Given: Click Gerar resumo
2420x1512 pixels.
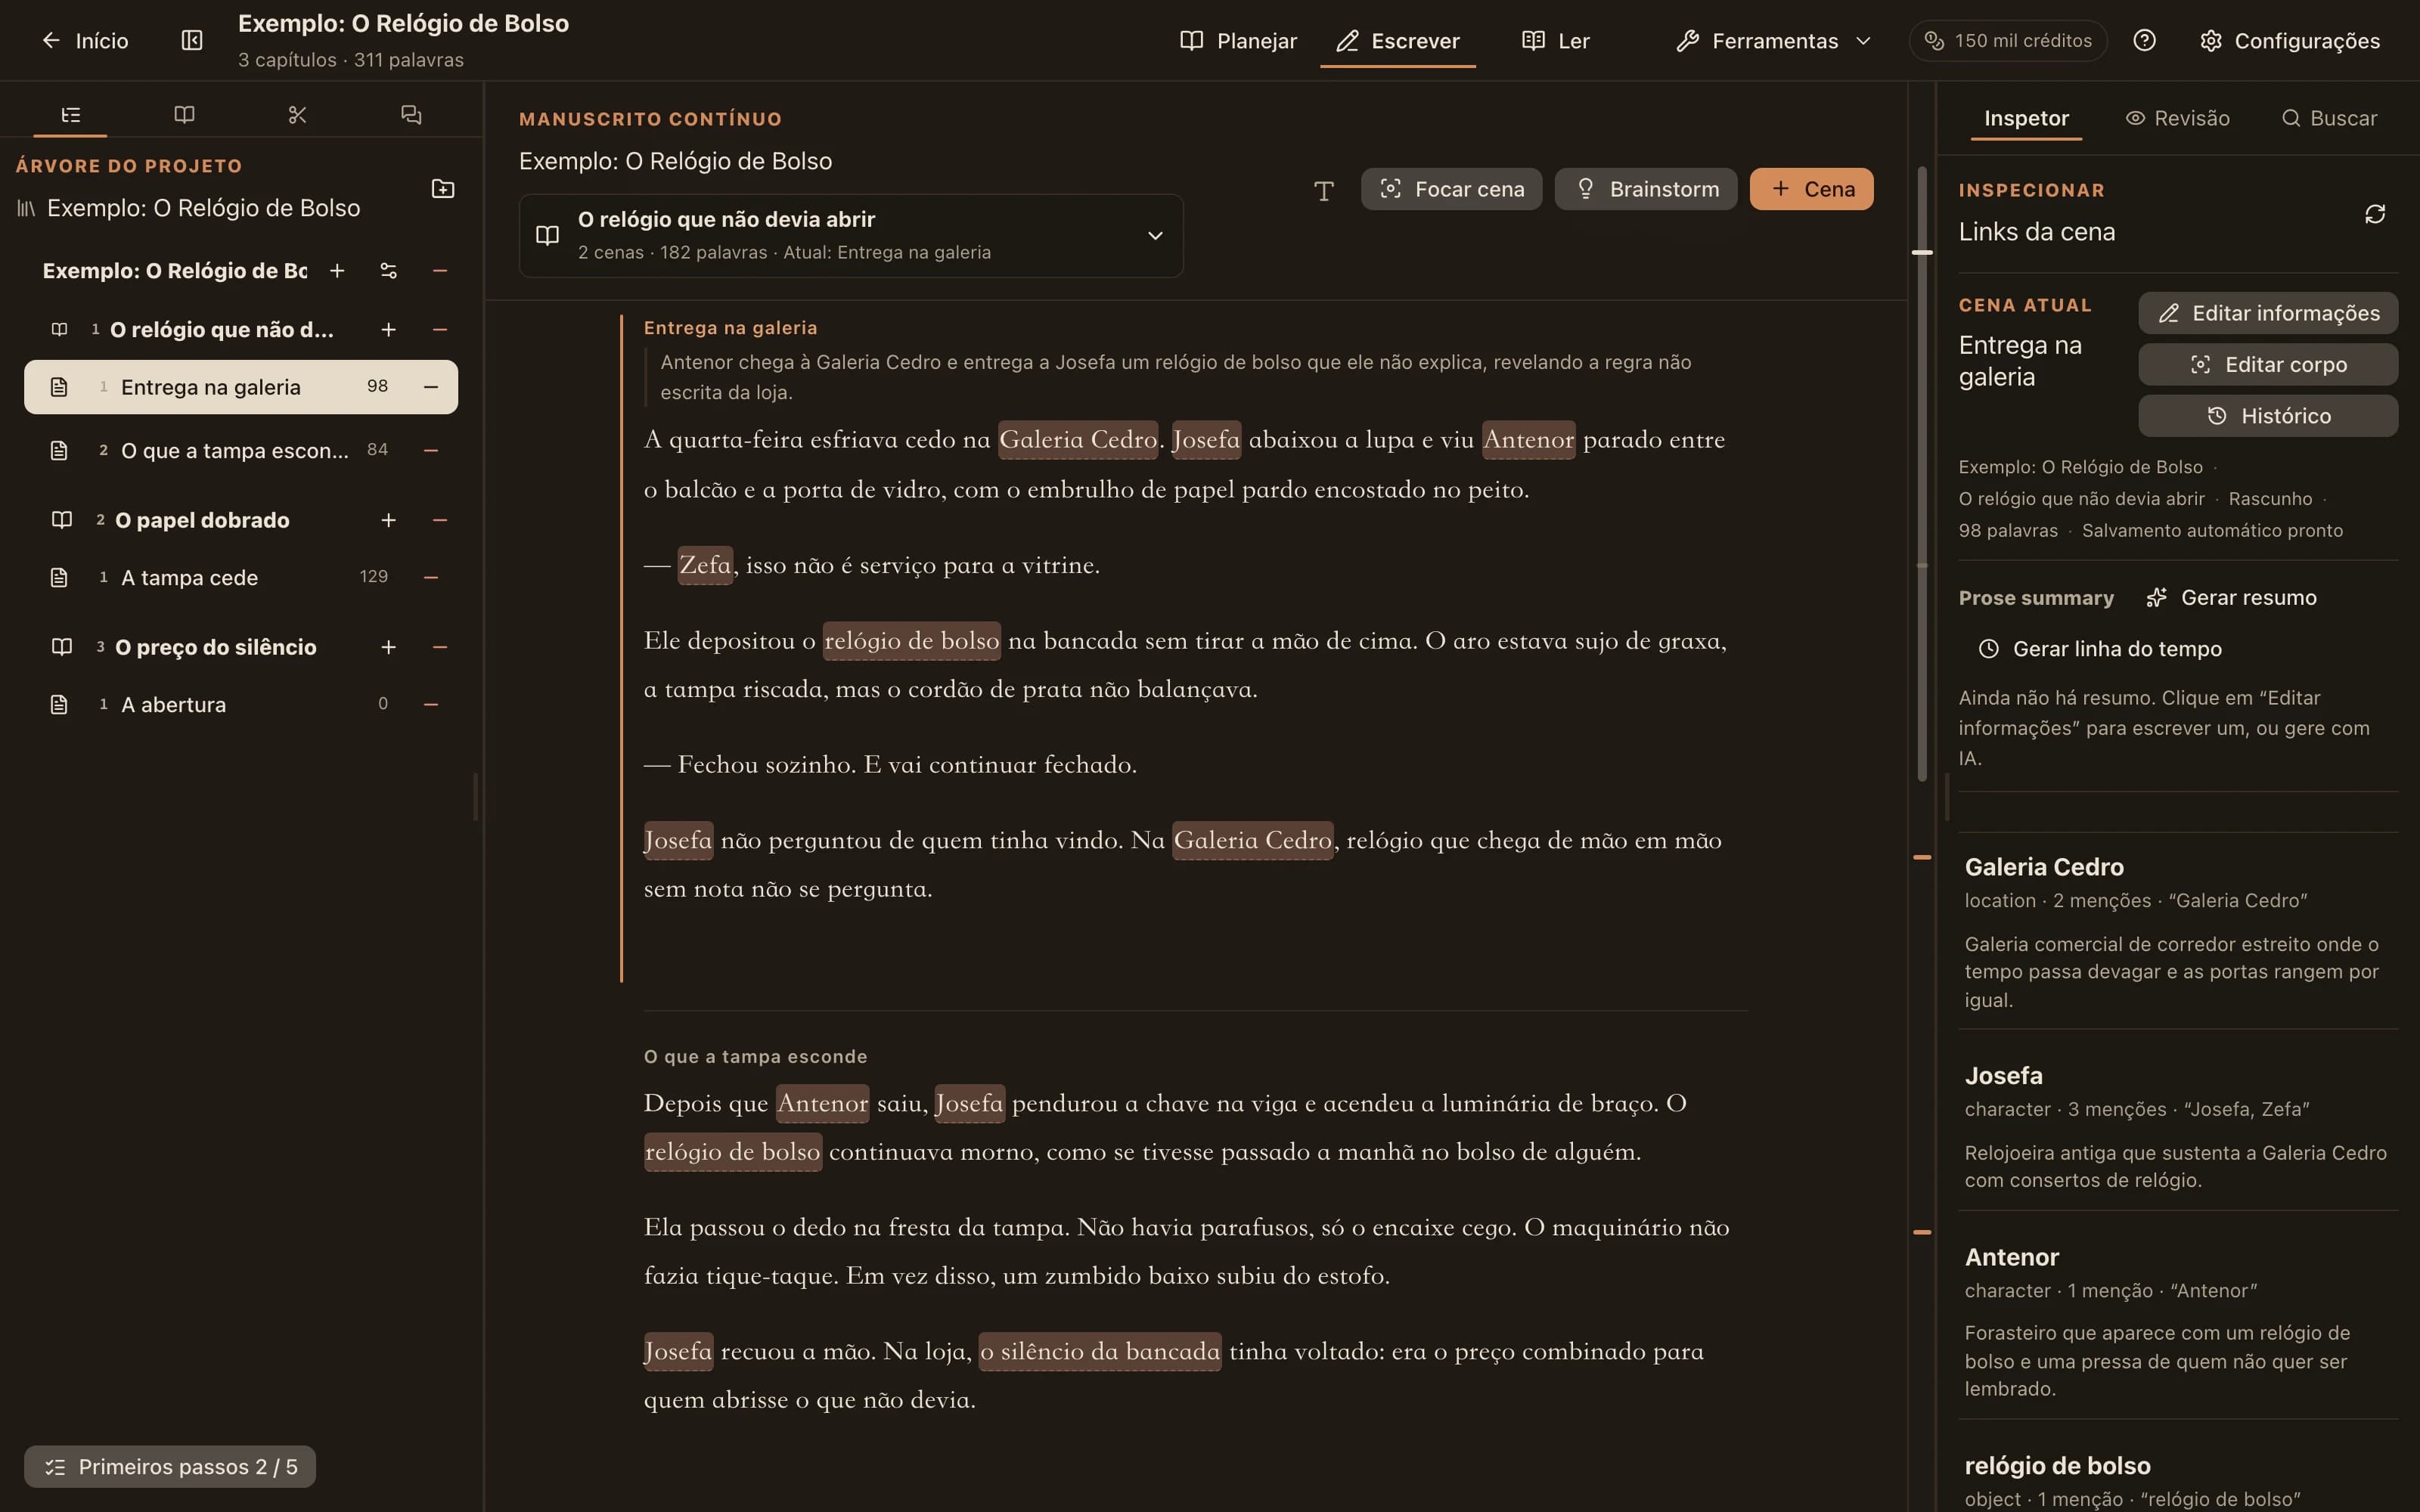Looking at the screenshot, I should pos(2231,598).
